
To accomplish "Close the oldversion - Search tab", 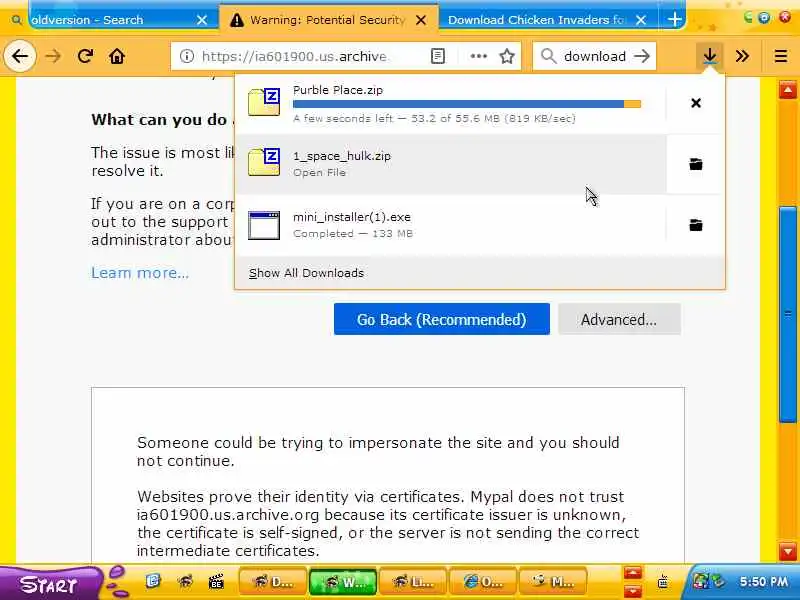I will coord(202,20).
